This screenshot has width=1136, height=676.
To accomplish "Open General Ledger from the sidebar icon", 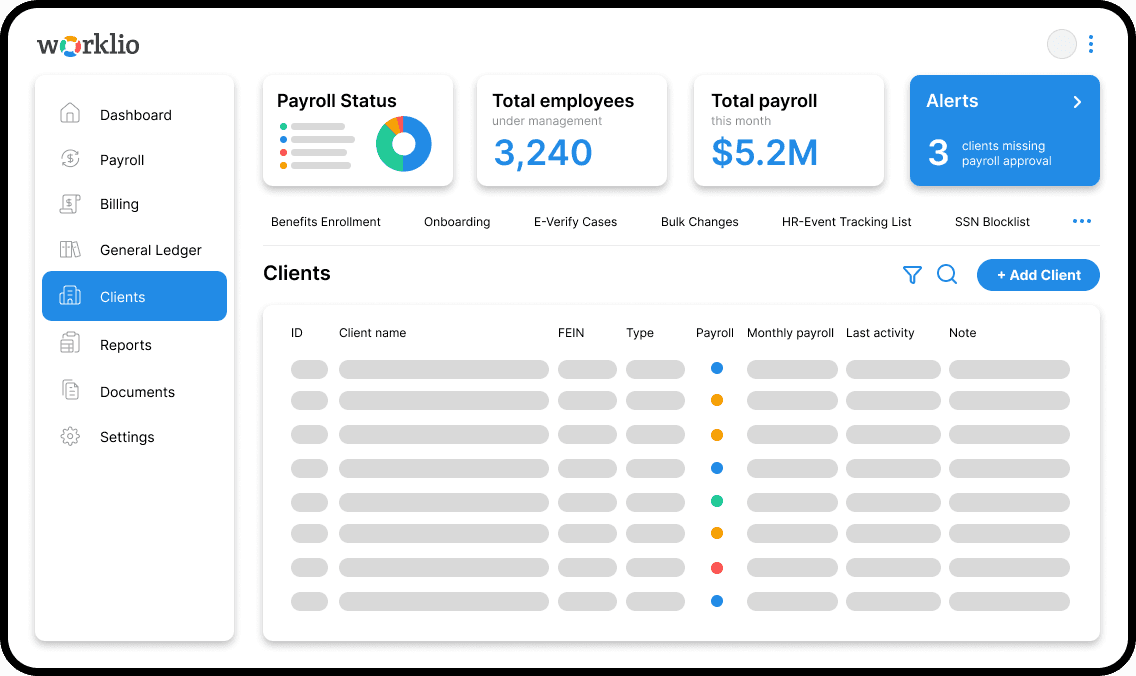I will 70,249.
